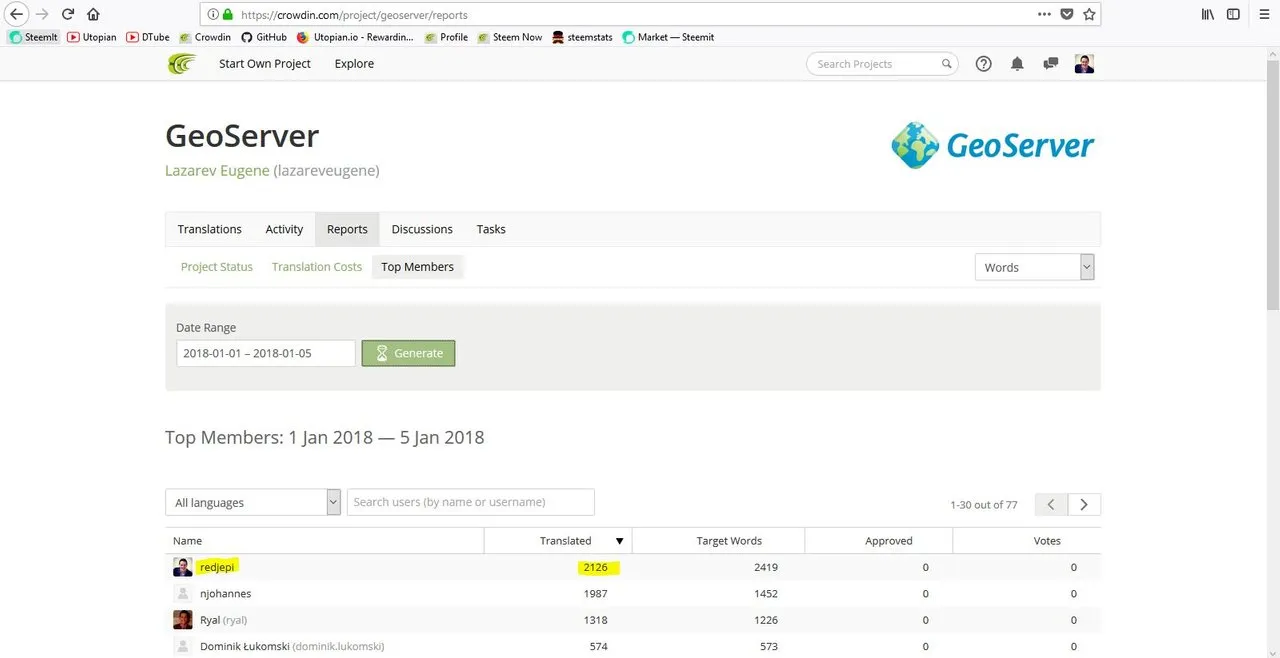Select the Reports tab
The height and width of the screenshot is (658, 1280).
coord(347,229)
